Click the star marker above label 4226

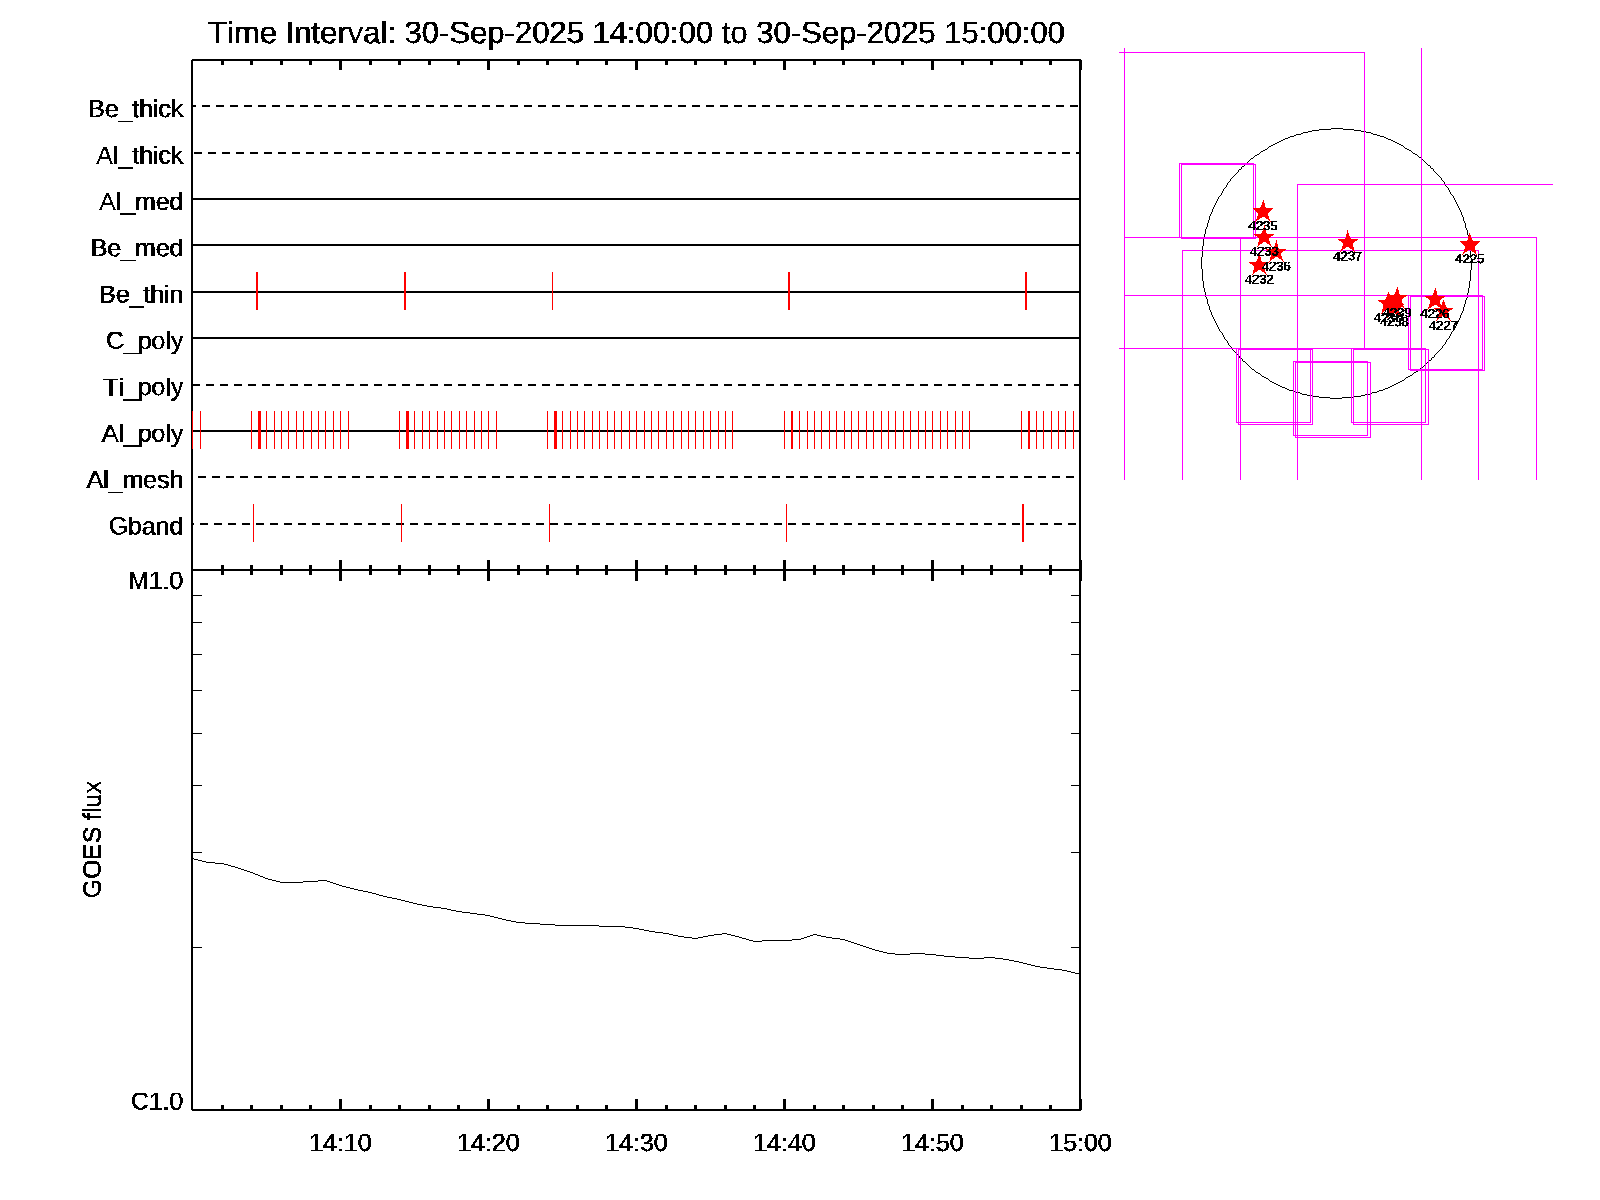coord(1435,299)
